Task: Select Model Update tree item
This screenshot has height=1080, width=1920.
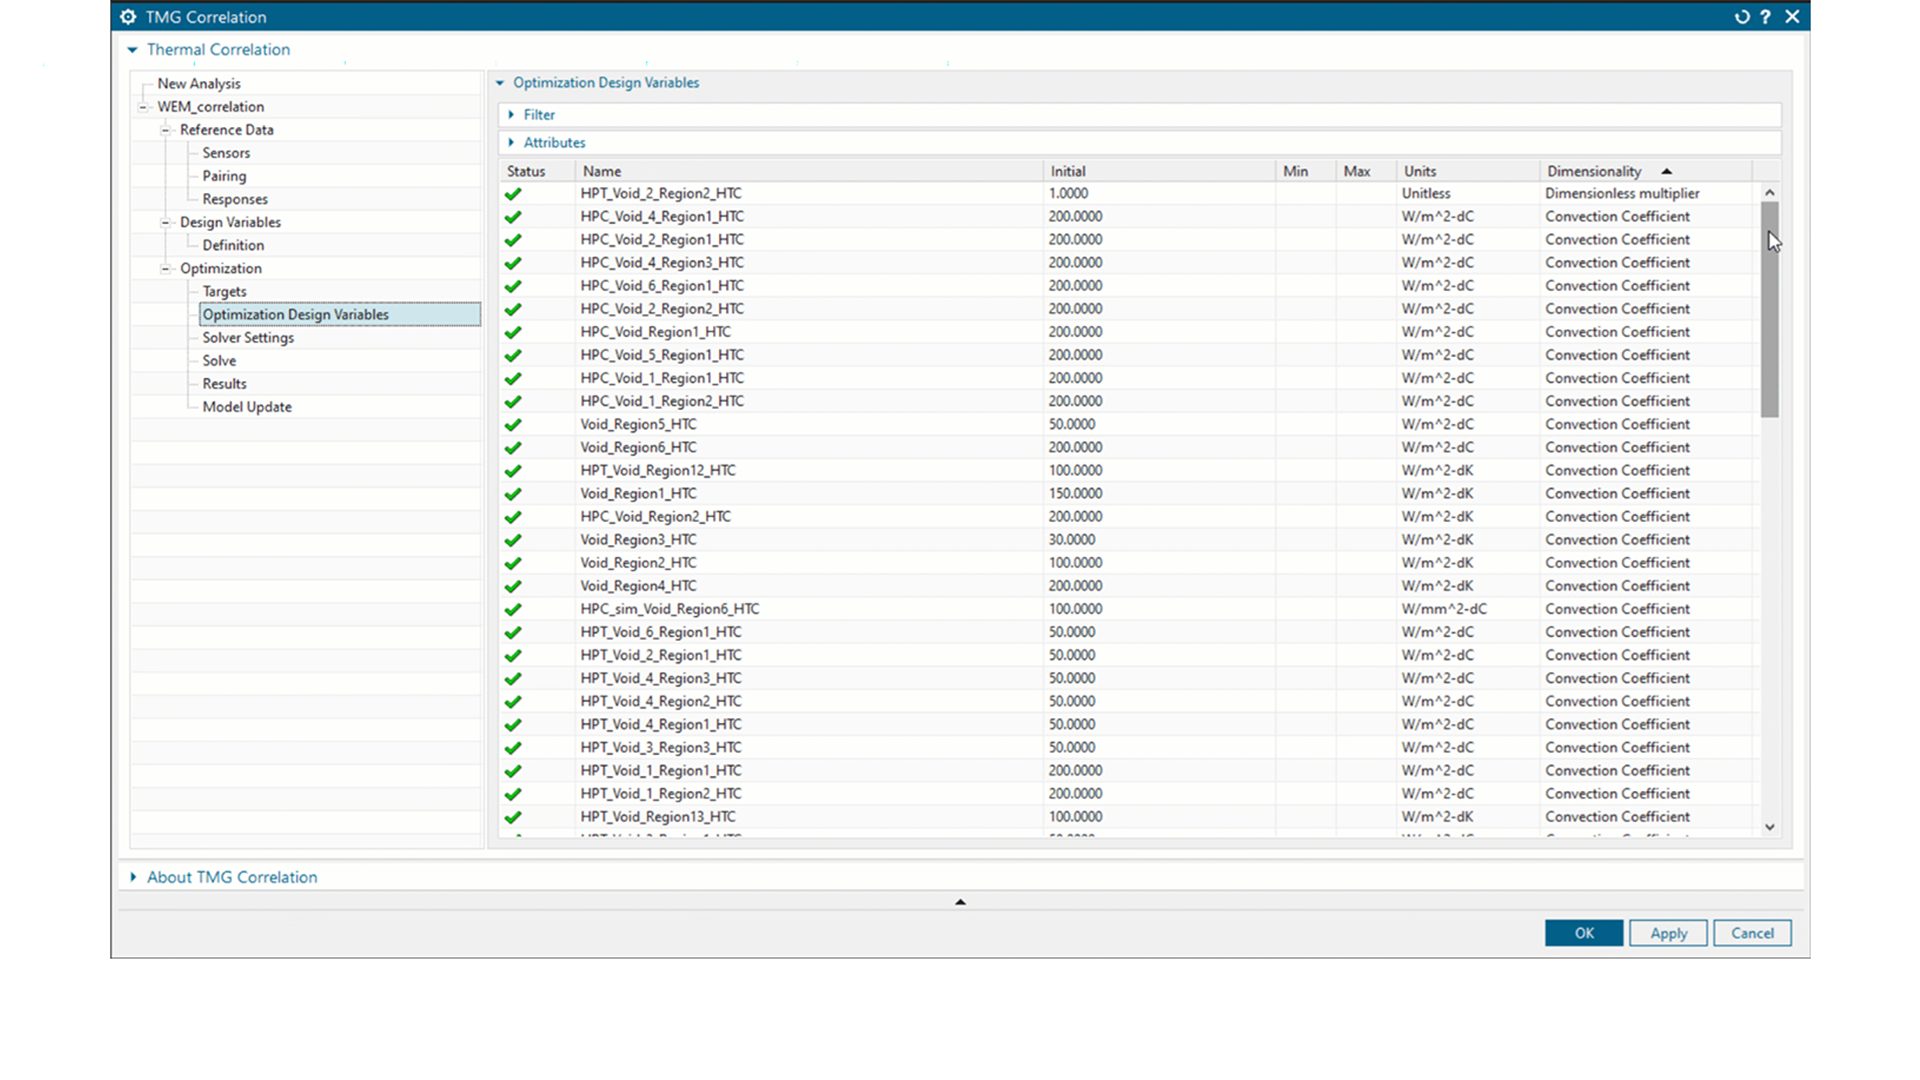Action: coord(247,407)
